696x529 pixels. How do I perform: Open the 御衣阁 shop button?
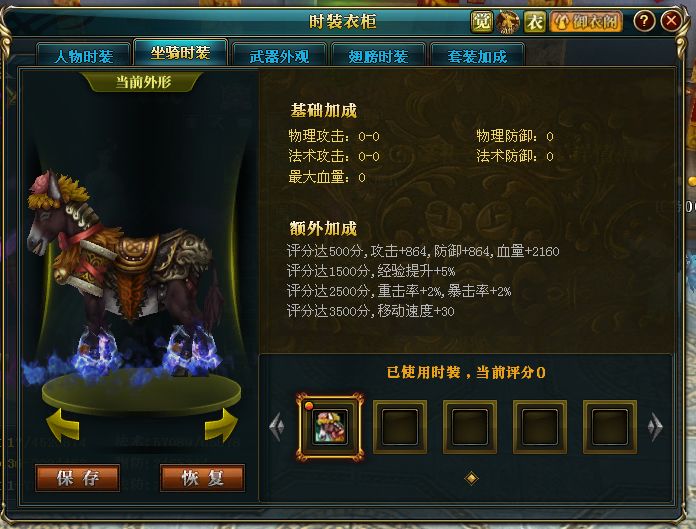pos(586,21)
